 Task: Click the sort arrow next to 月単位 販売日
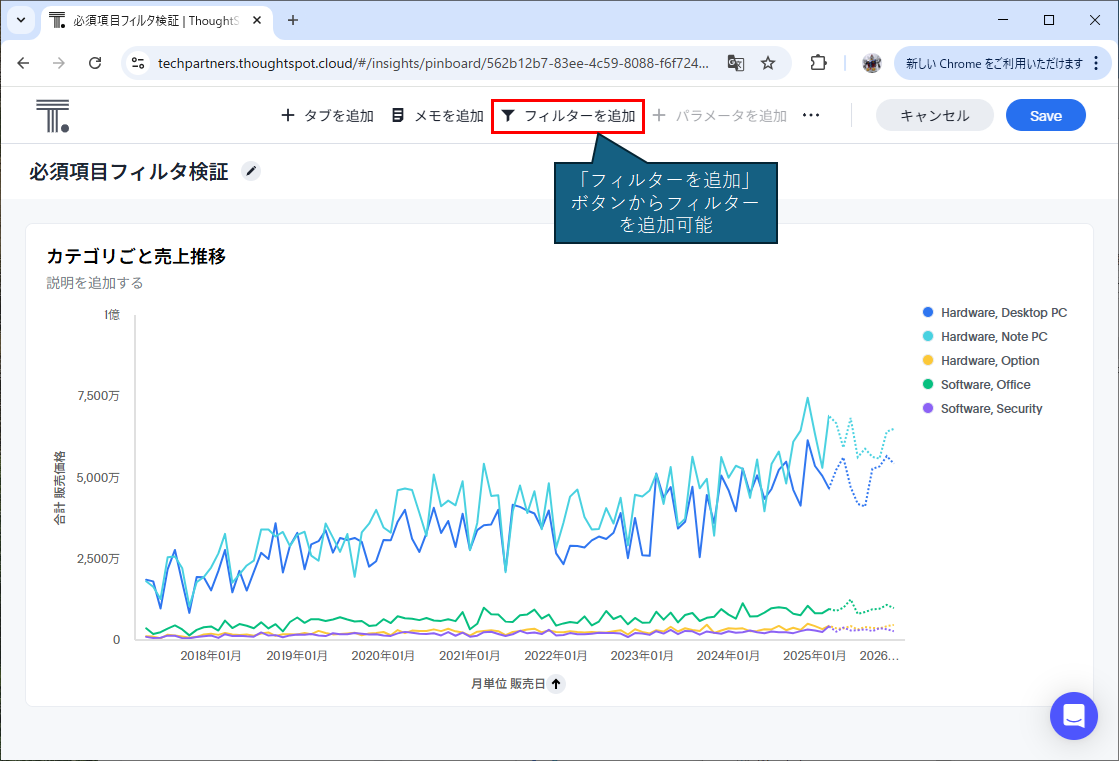point(557,684)
